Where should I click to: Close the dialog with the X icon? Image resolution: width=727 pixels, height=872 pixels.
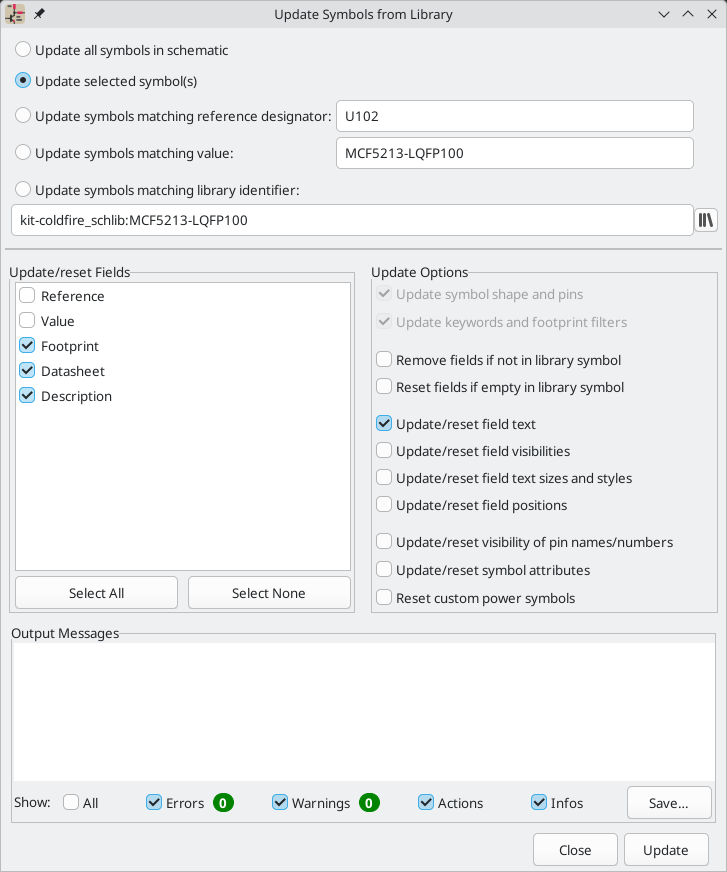(712, 14)
